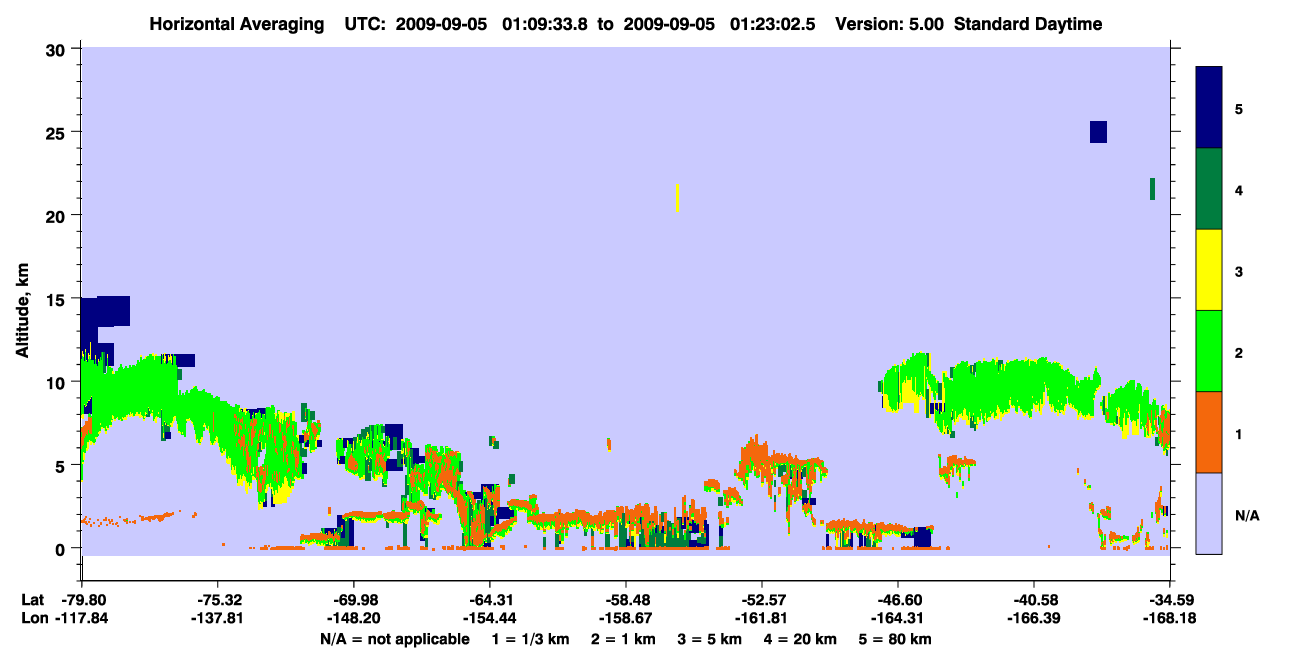
Task: Click the latitude value -40.58
Action: [x=1034, y=600]
